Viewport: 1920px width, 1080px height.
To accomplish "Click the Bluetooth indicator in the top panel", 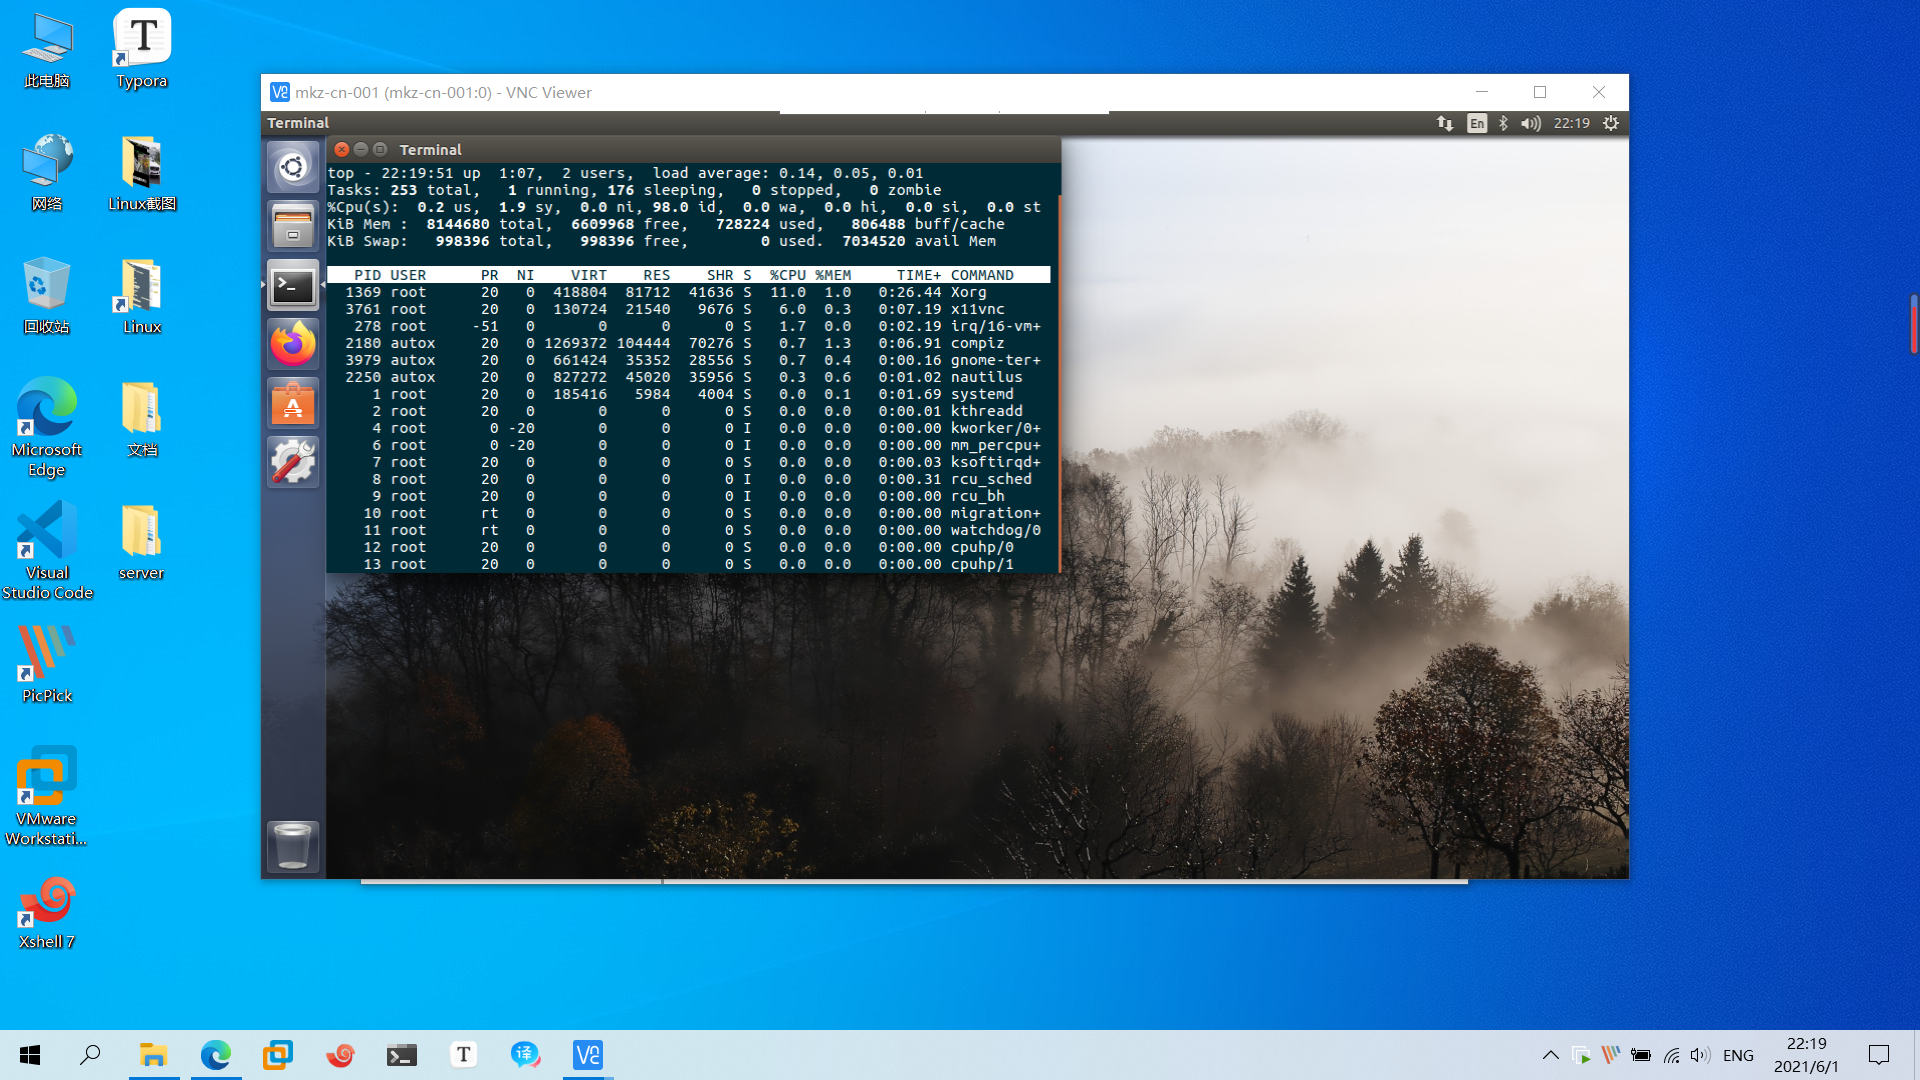I will click(1503, 123).
